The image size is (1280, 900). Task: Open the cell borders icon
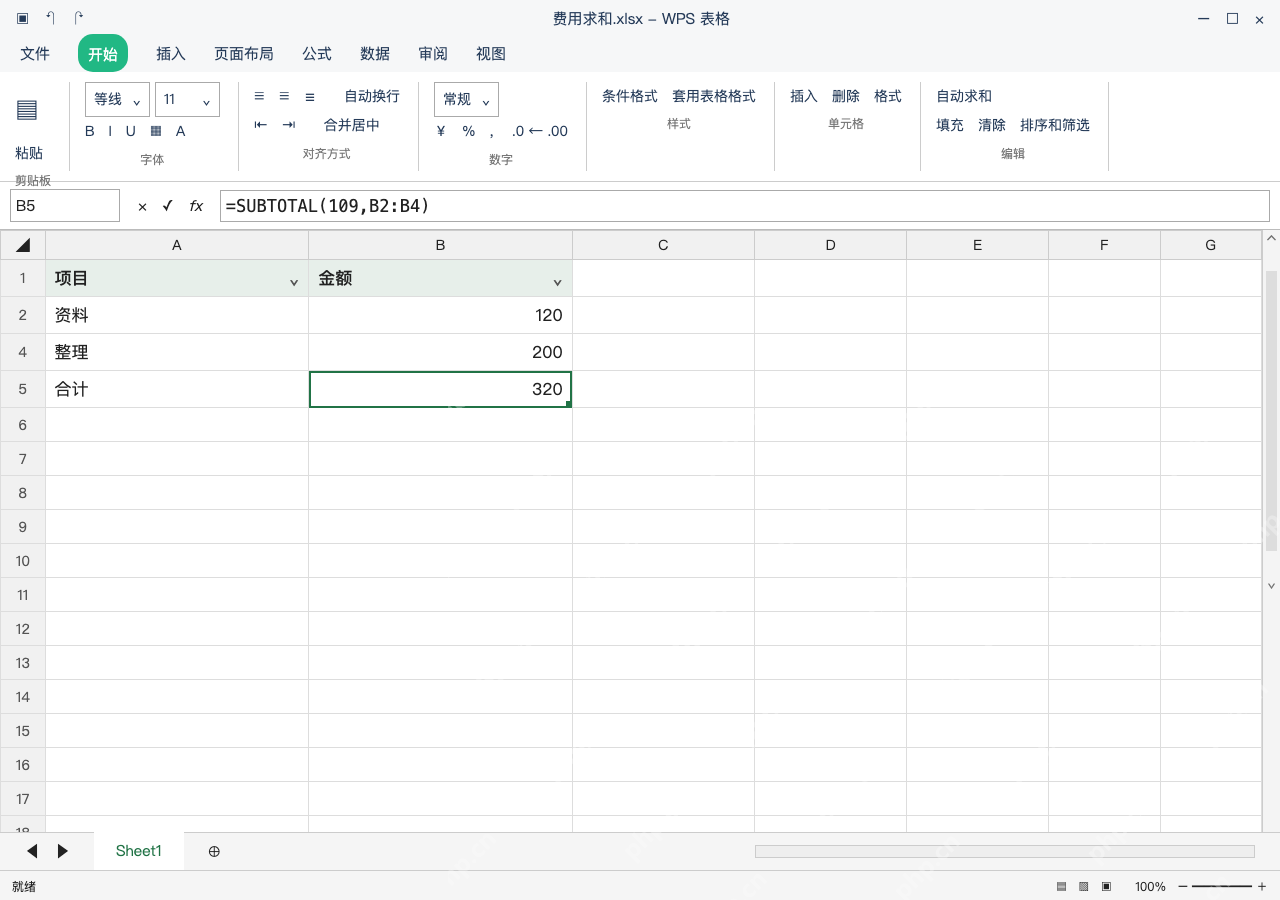(156, 131)
